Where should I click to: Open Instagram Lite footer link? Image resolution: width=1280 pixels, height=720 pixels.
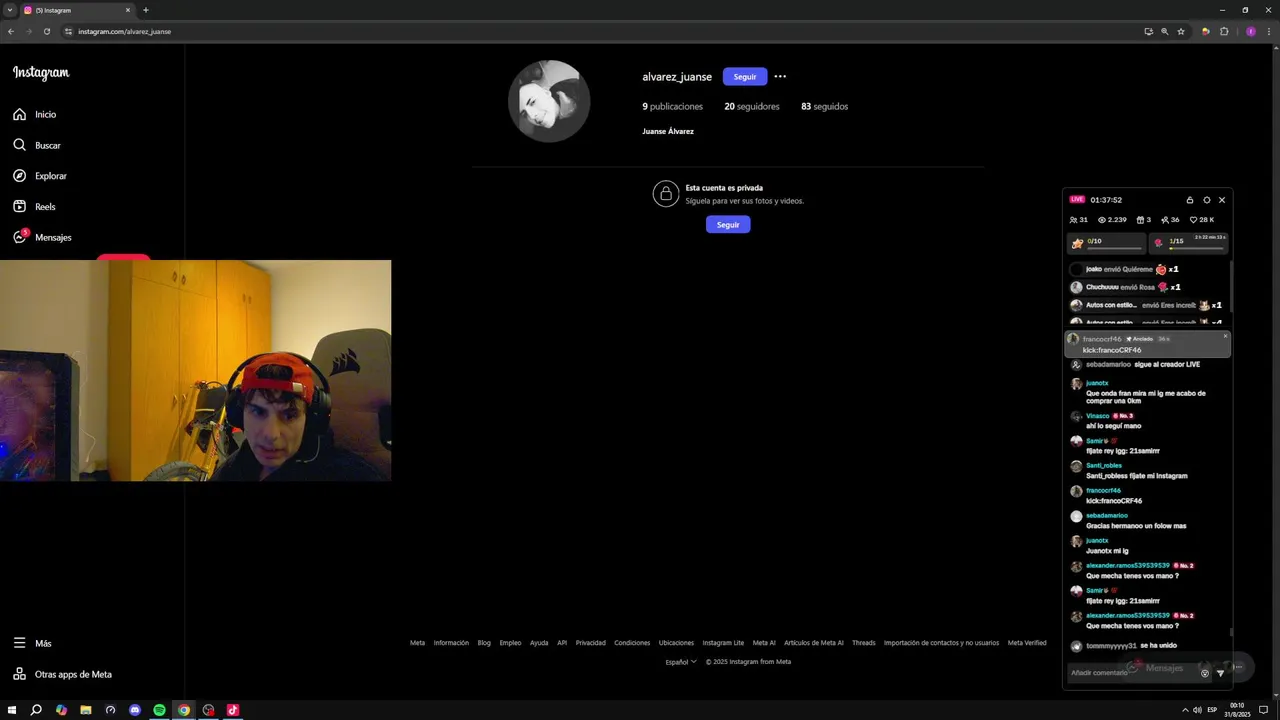click(723, 643)
